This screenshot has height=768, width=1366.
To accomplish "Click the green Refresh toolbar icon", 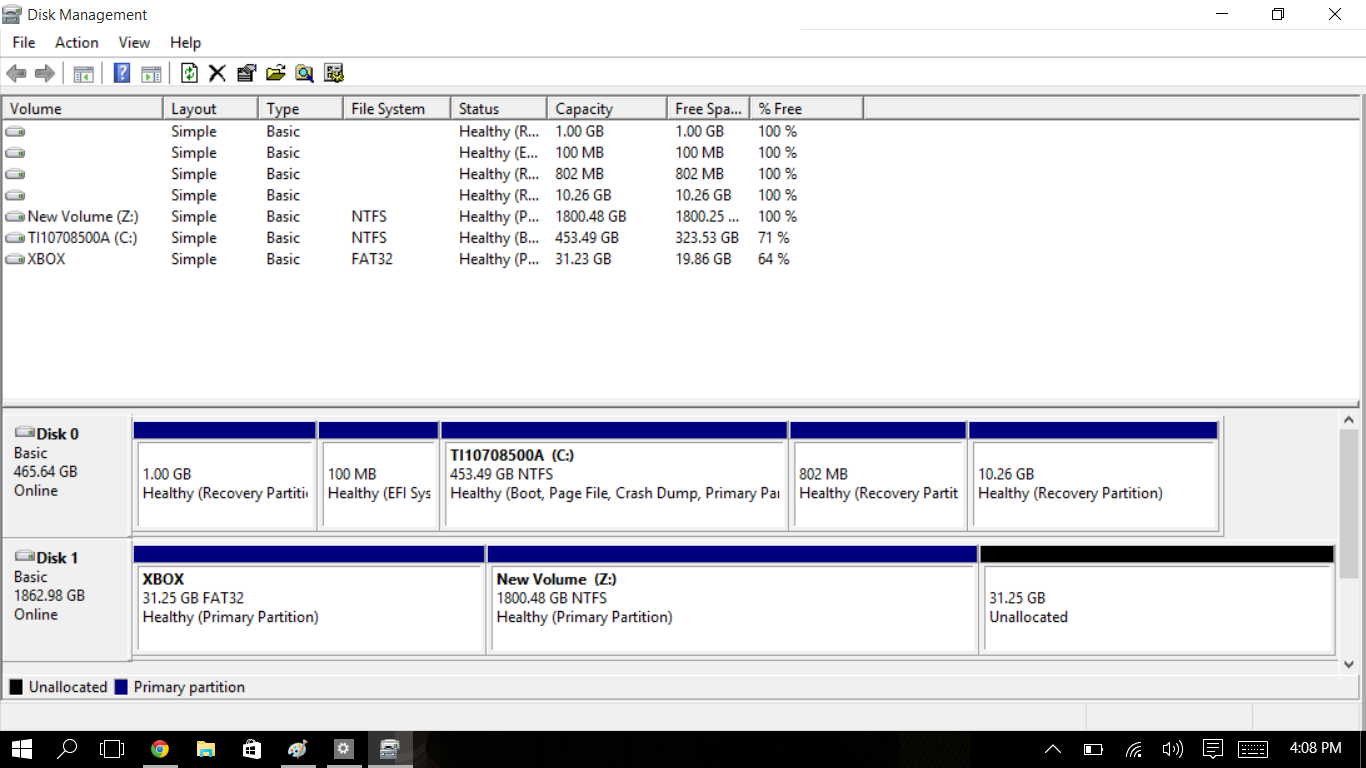I will 189,73.
